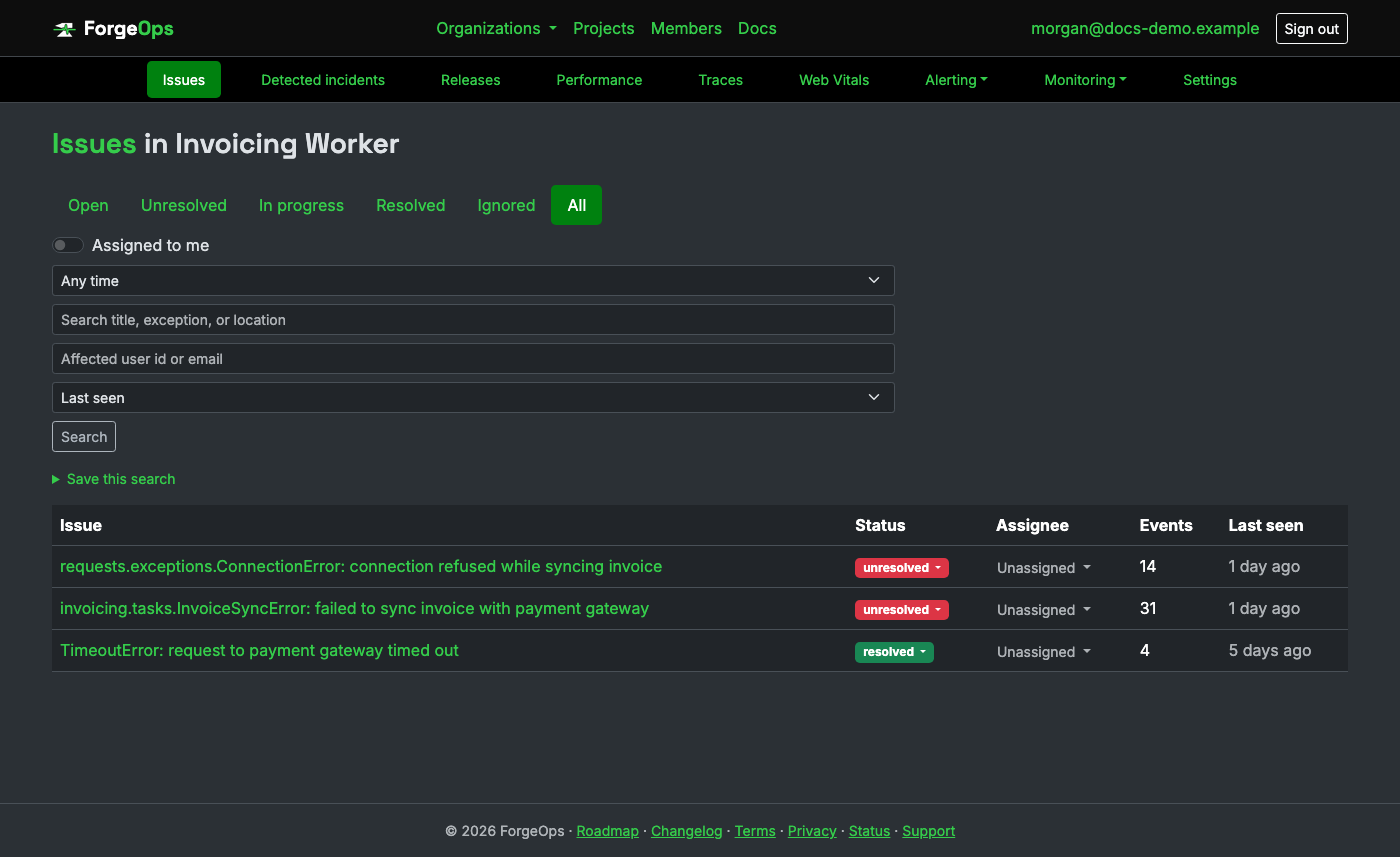Go to the Members page
1400x857 pixels.
point(686,28)
